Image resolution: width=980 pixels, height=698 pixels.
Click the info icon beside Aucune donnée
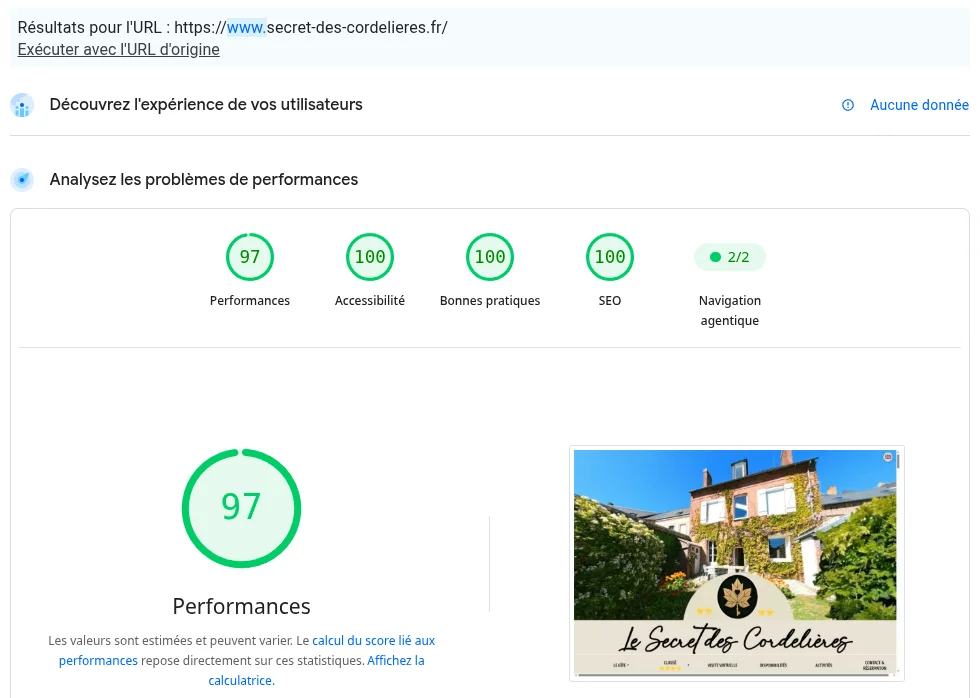point(848,105)
